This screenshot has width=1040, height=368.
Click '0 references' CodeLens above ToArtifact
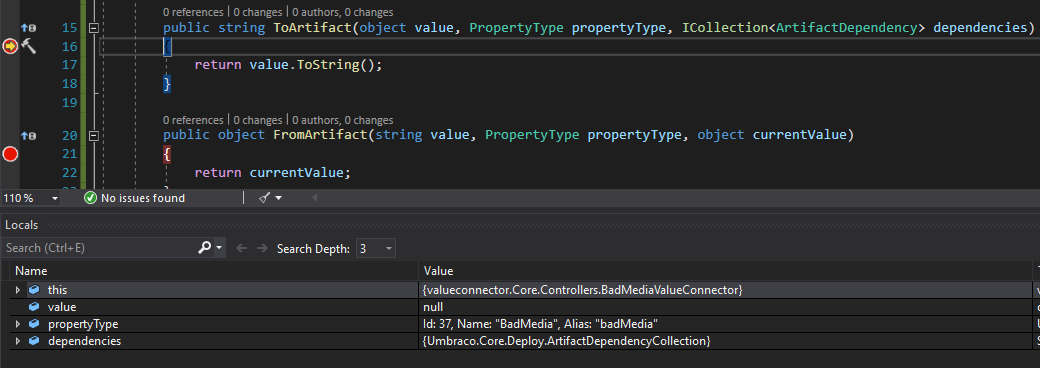coord(193,12)
